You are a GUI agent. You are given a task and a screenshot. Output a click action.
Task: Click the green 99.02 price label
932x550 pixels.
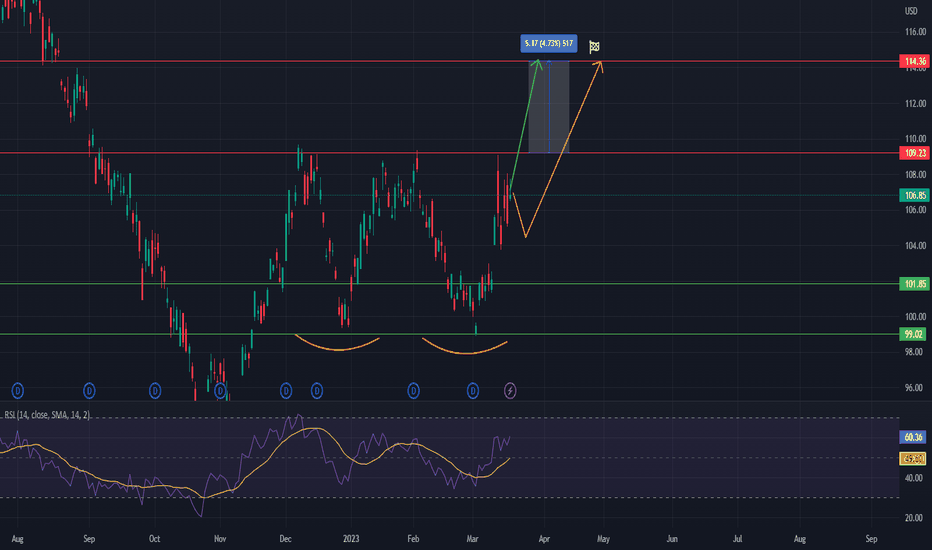pyautogui.click(x=915, y=334)
